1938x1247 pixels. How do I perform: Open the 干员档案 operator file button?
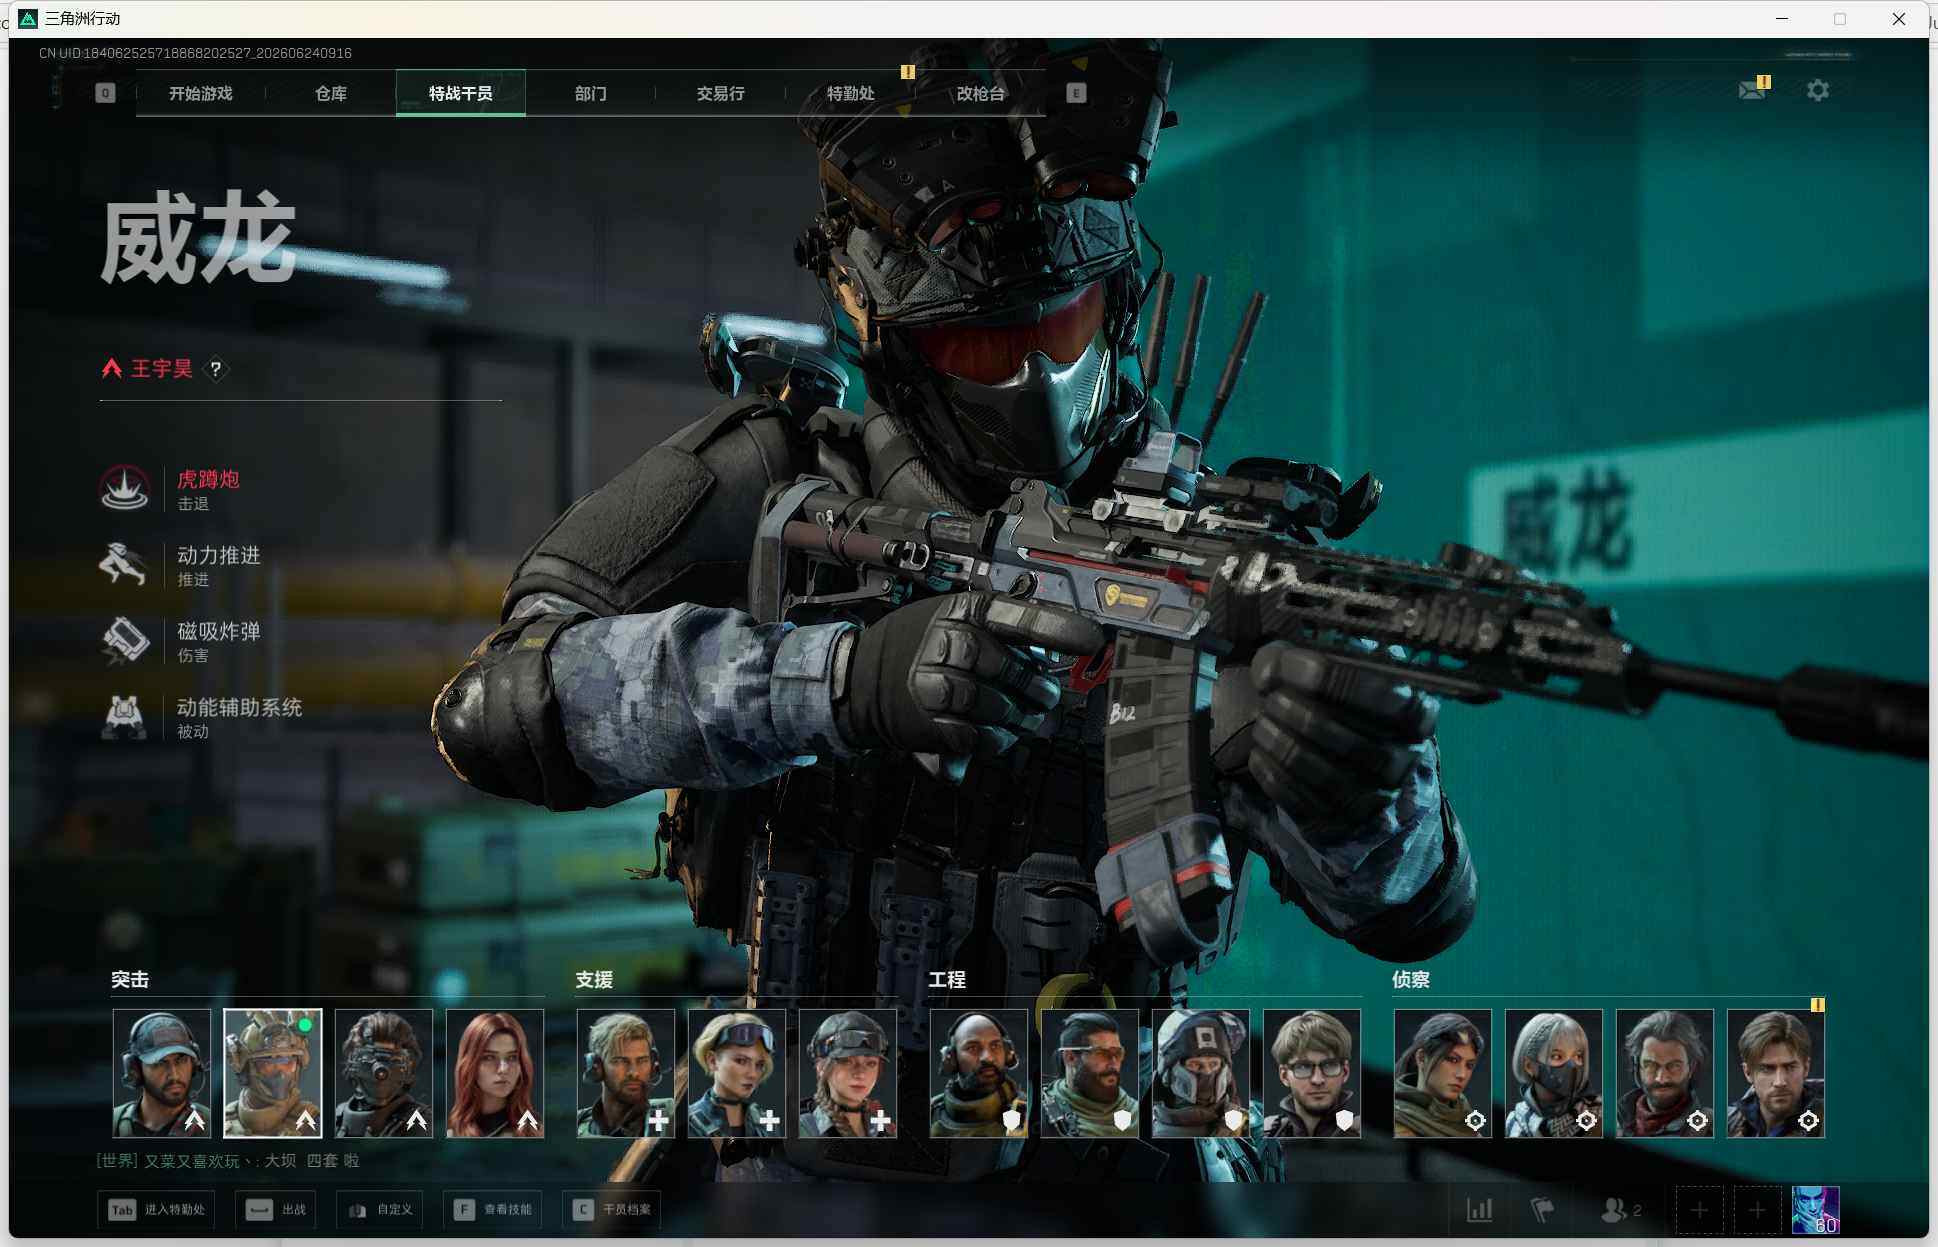(611, 1210)
